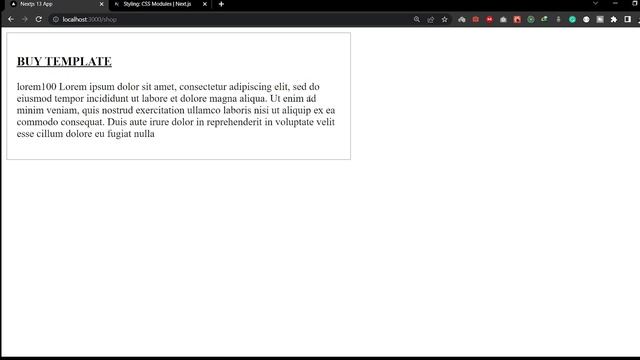Open a new browser tab
The height and width of the screenshot is (360, 640).
coord(221,4)
